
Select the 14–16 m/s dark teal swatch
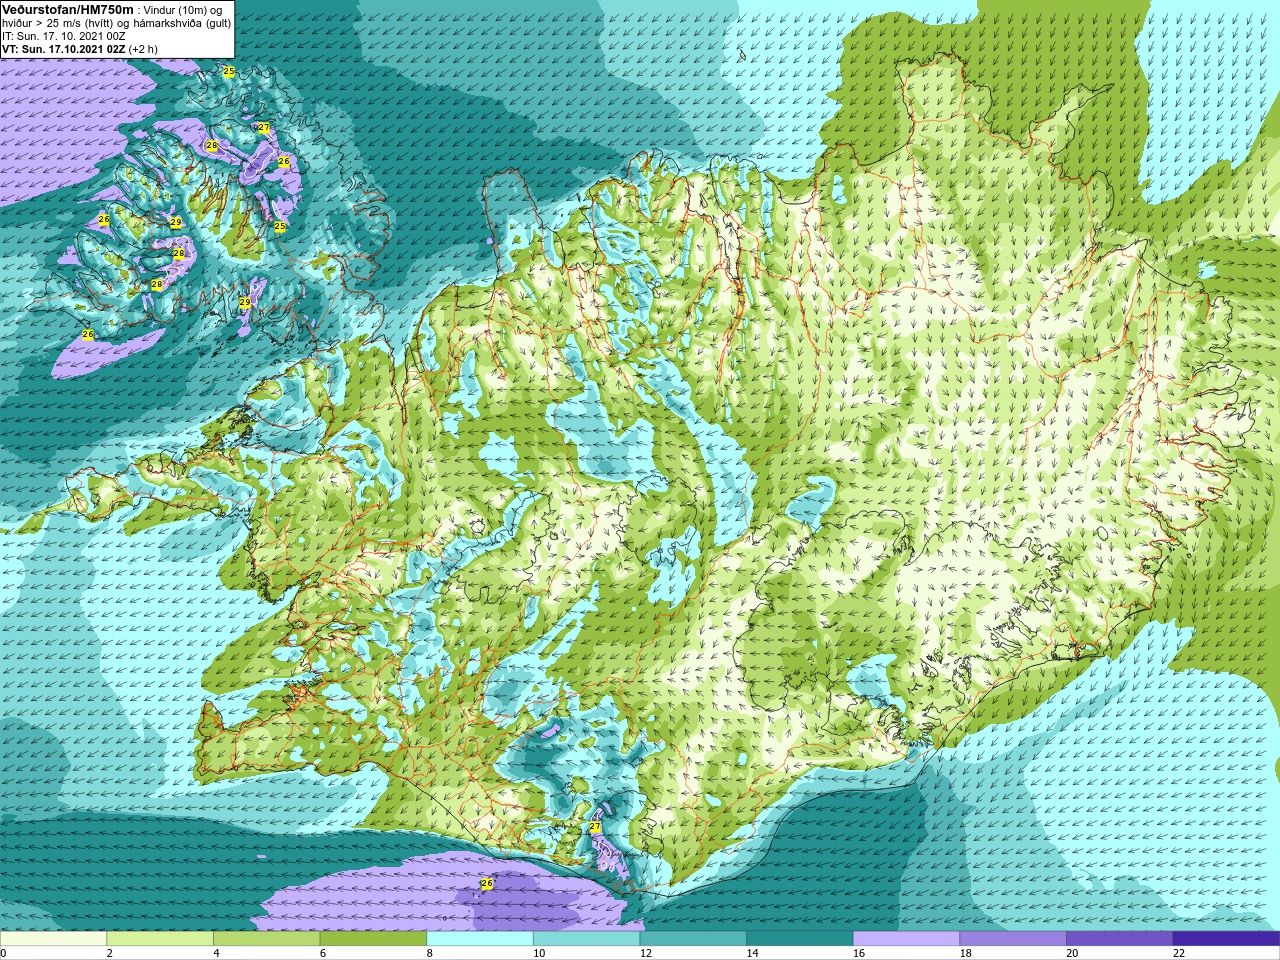coord(800,939)
